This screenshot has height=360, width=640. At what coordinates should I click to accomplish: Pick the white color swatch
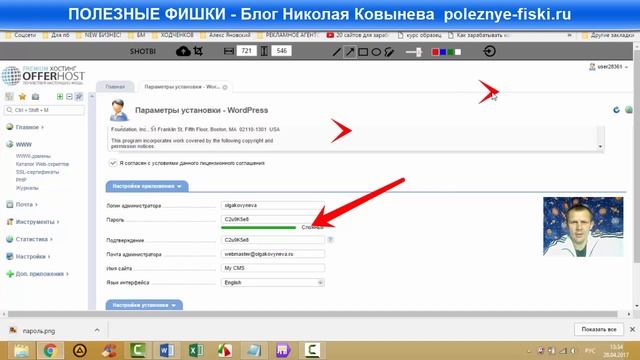tap(458, 52)
